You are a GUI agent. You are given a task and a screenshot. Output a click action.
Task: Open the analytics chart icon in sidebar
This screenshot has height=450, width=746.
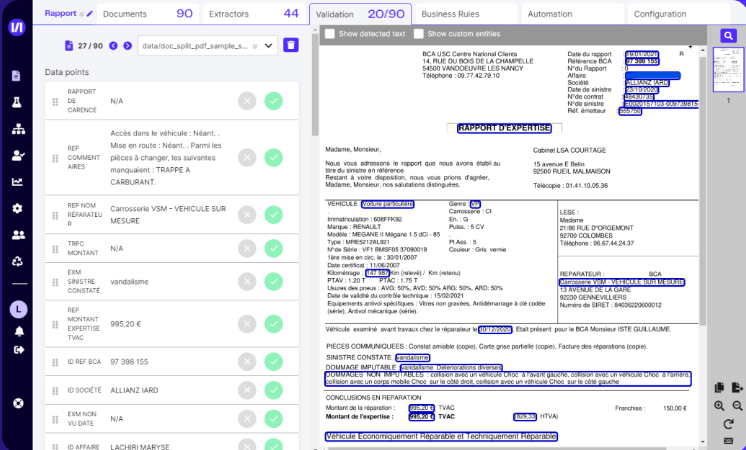pyautogui.click(x=17, y=182)
